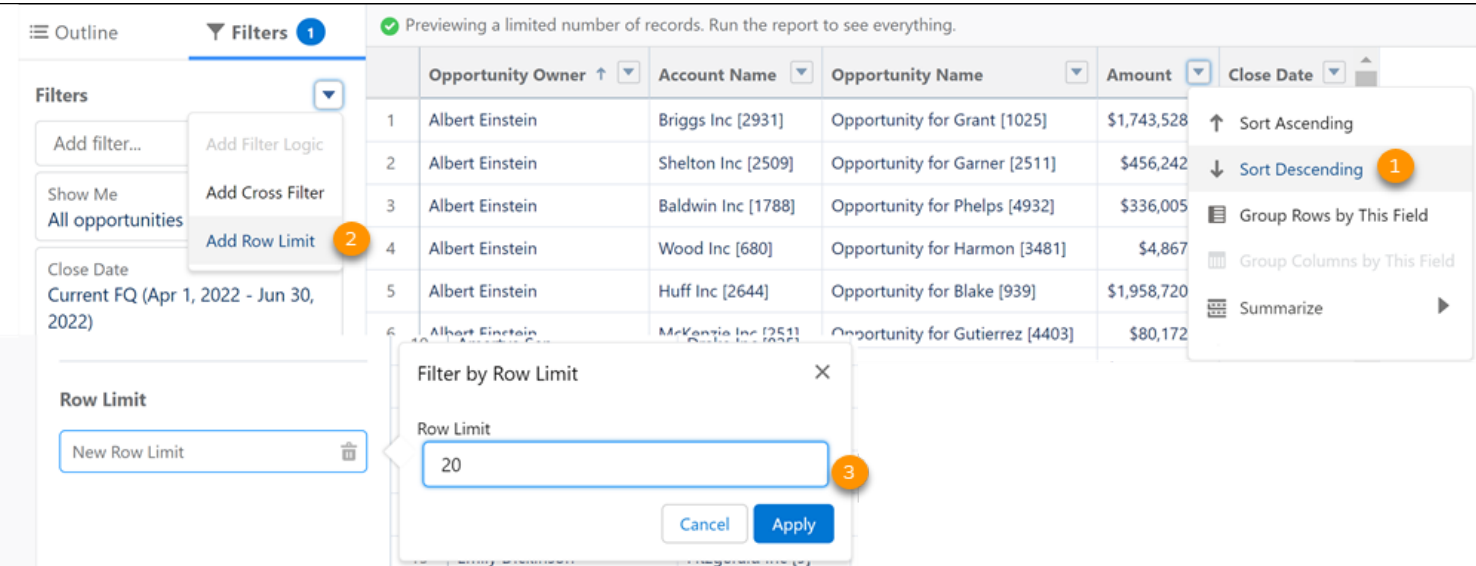Select cell Shelton Inc [2509]

[x=726, y=163]
